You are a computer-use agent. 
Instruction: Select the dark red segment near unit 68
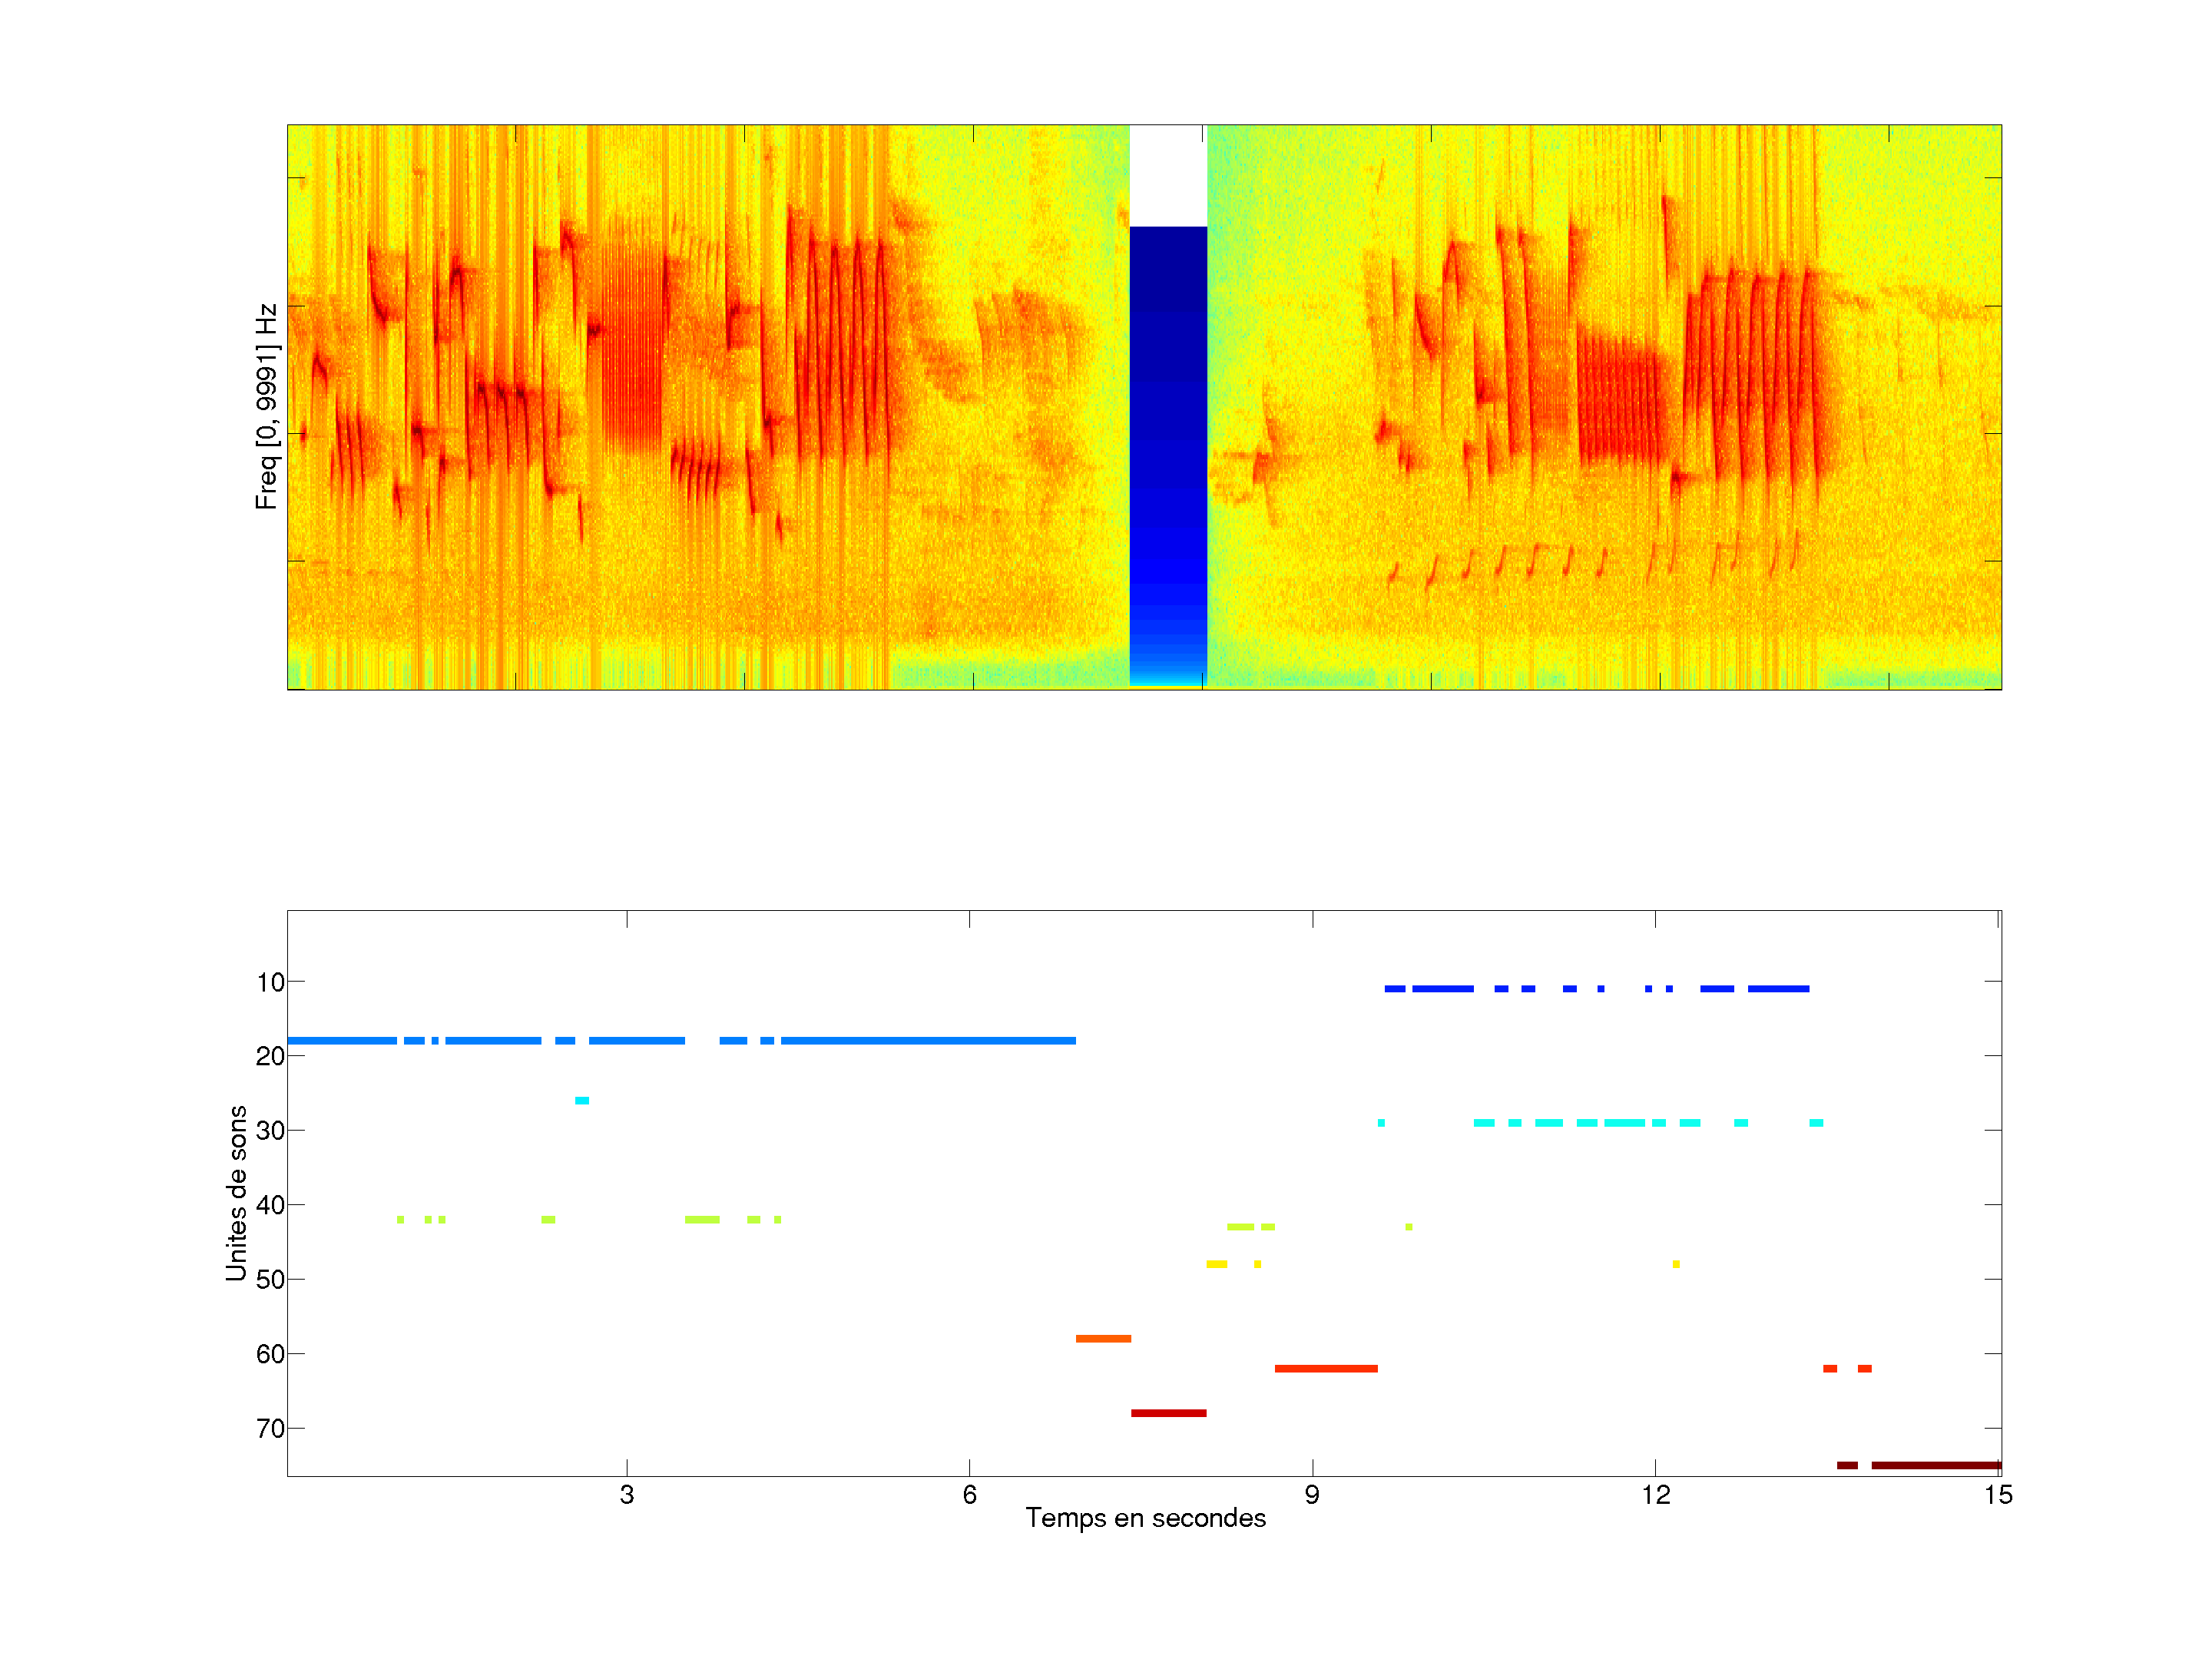pos(1168,1413)
